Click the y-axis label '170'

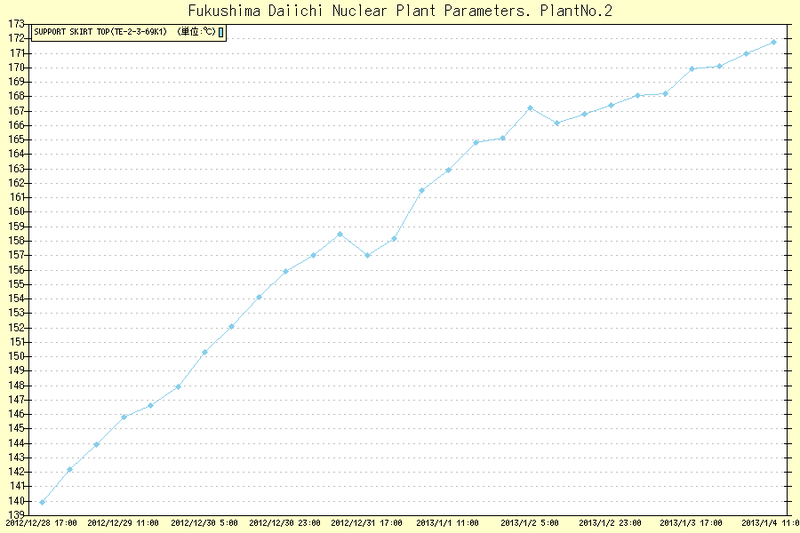click(x=16, y=67)
